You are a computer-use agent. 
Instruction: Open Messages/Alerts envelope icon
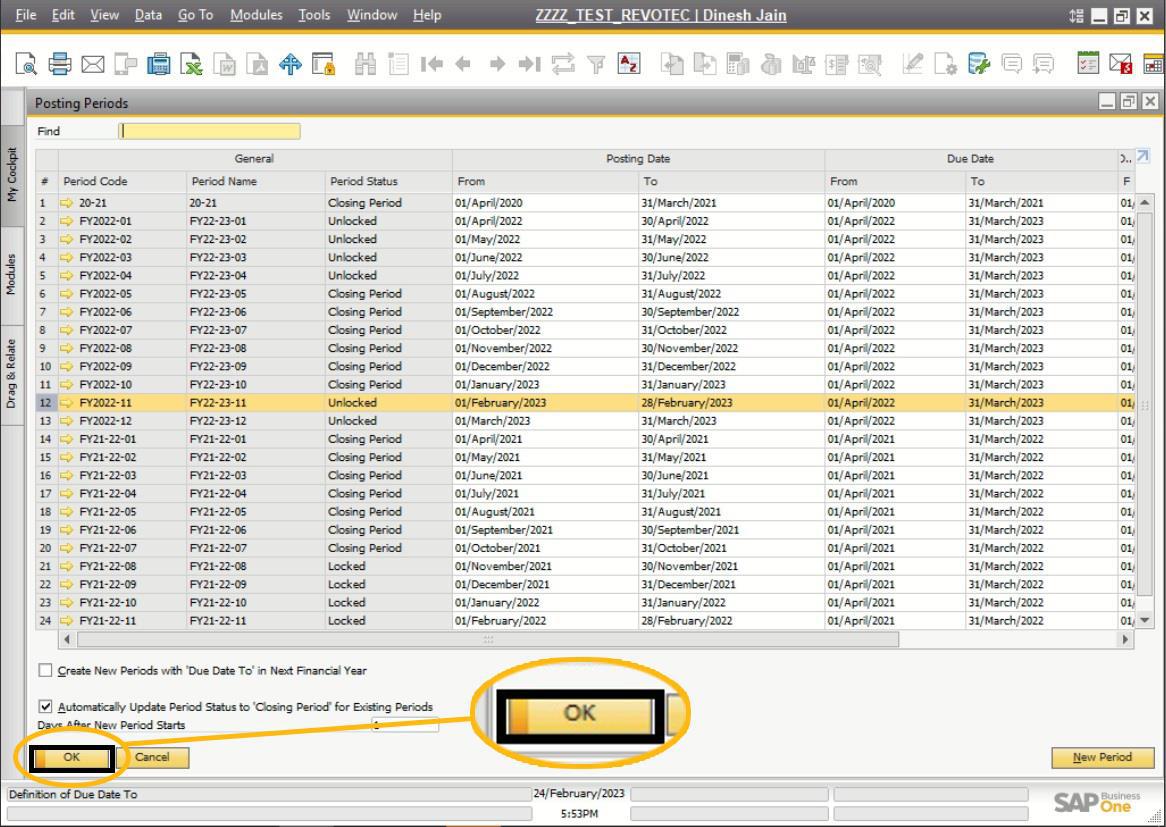tap(1121, 64)
